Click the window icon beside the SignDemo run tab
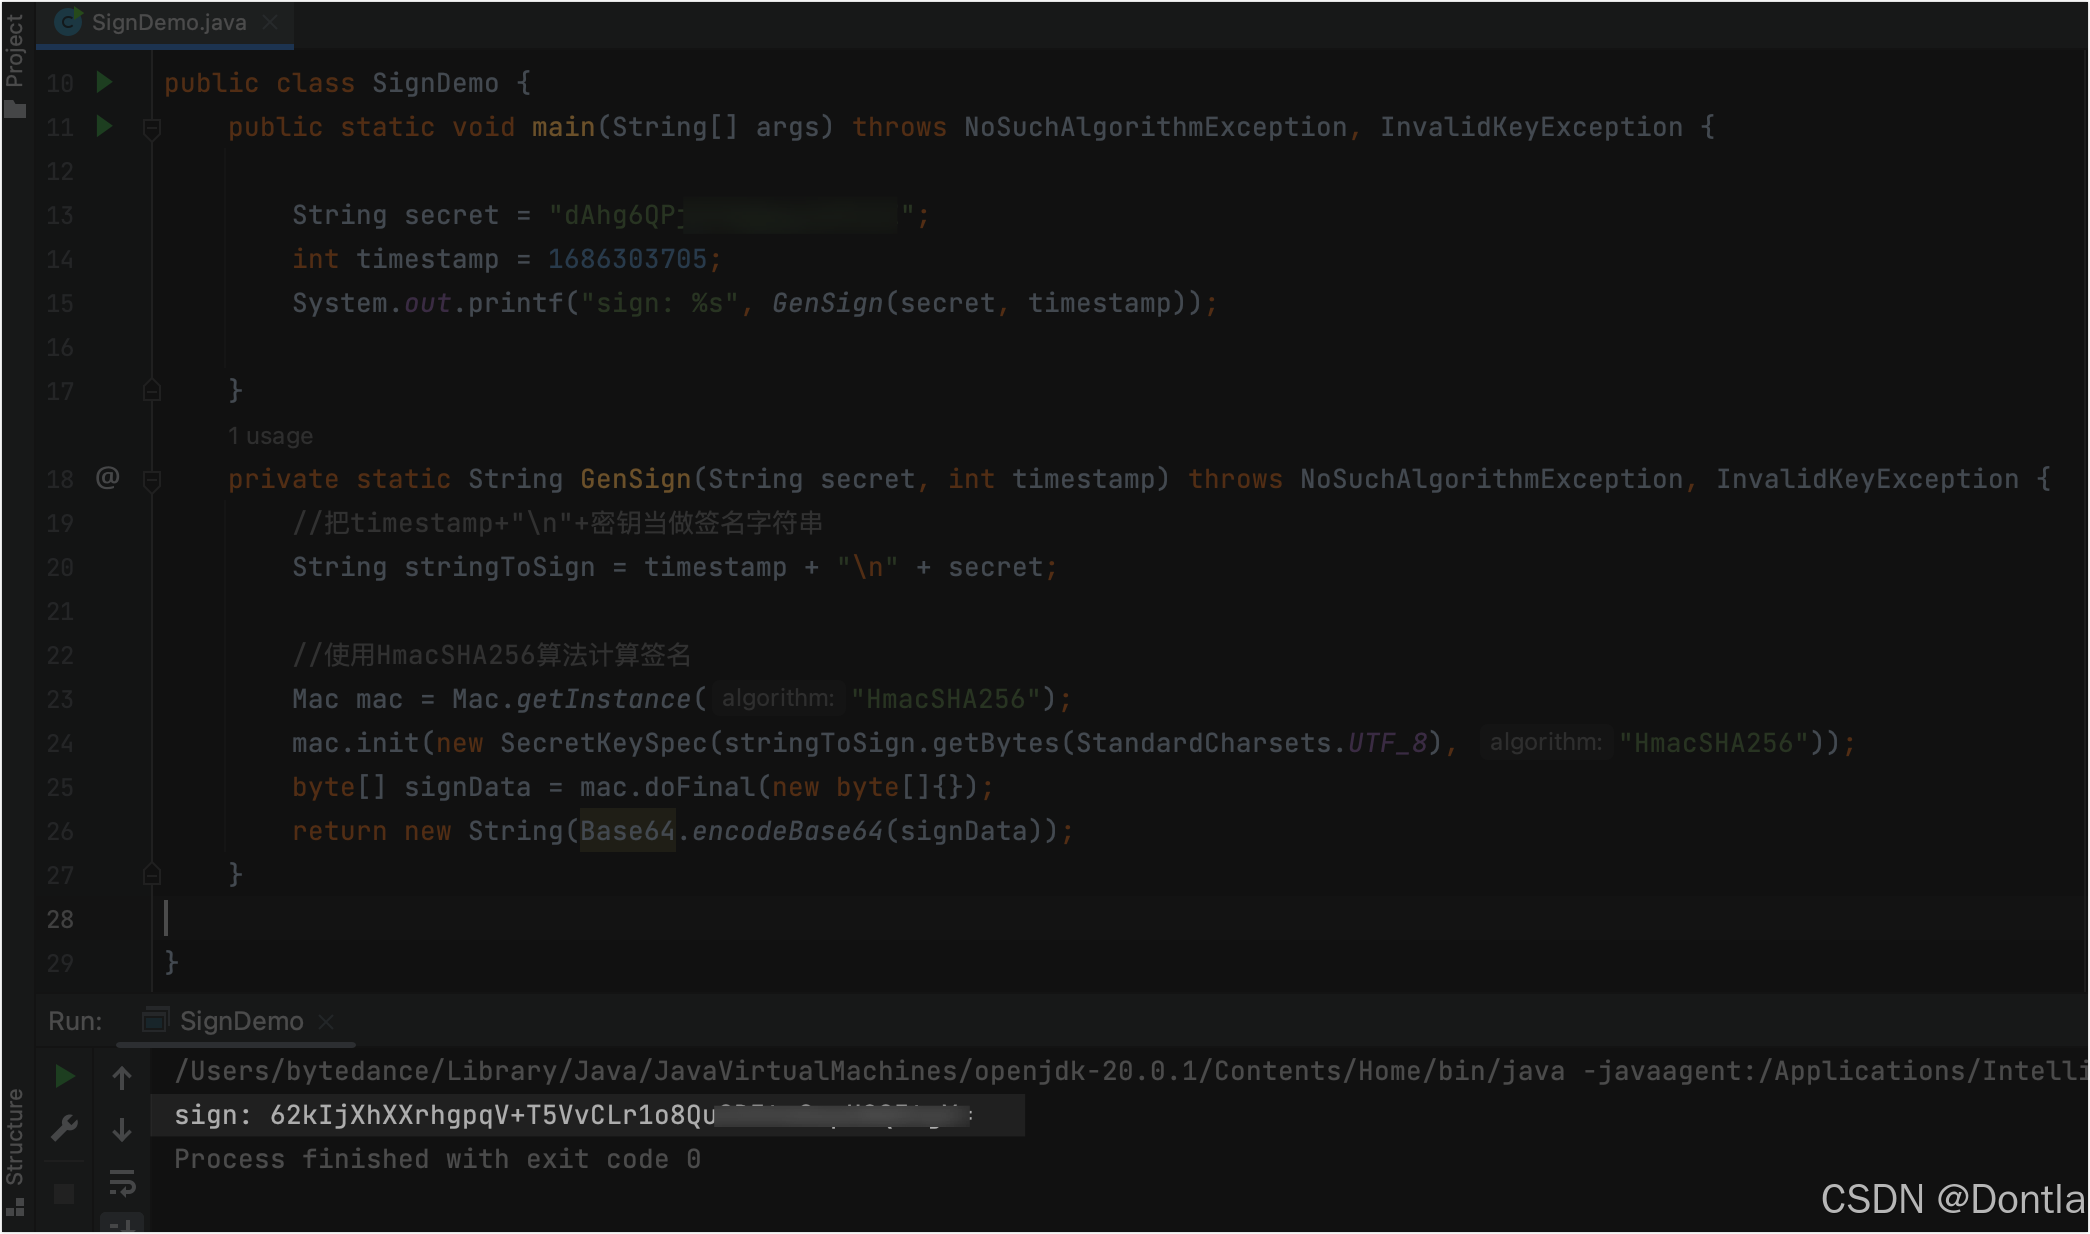Screen dimensions: 2090x1234 coord(155,1020)
